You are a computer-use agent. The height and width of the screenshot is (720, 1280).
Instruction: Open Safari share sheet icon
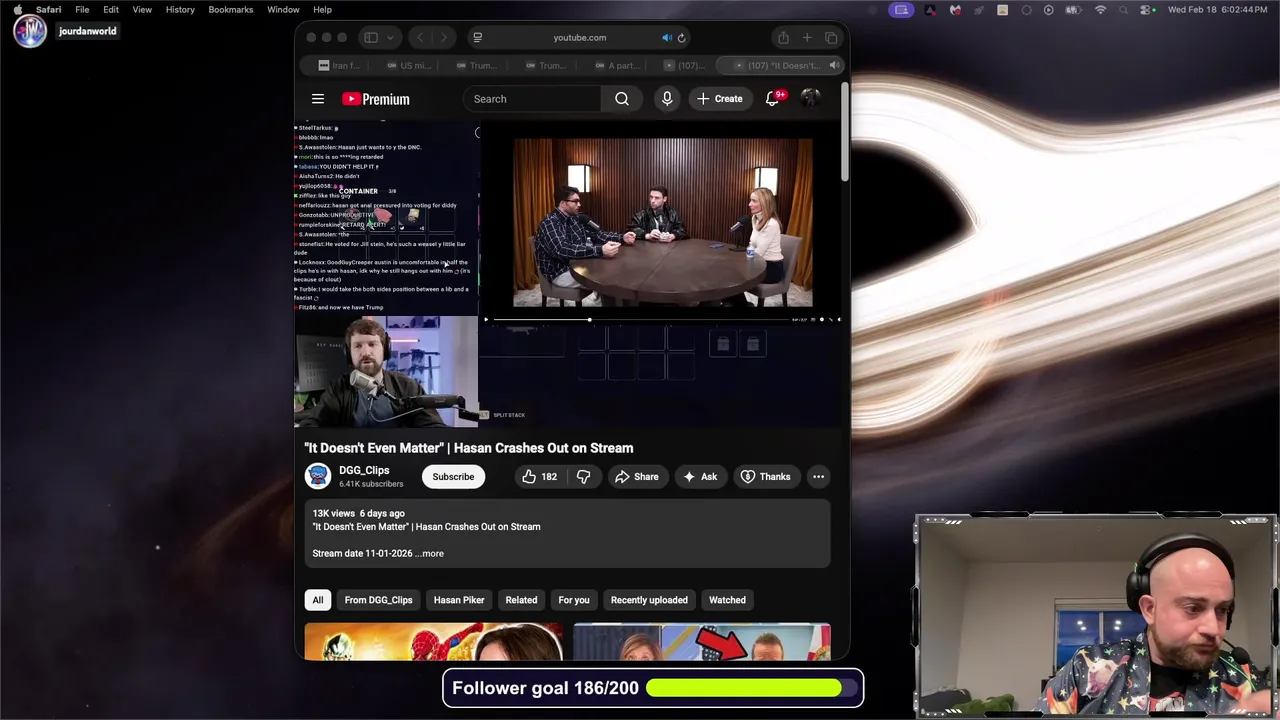[783, 38]
